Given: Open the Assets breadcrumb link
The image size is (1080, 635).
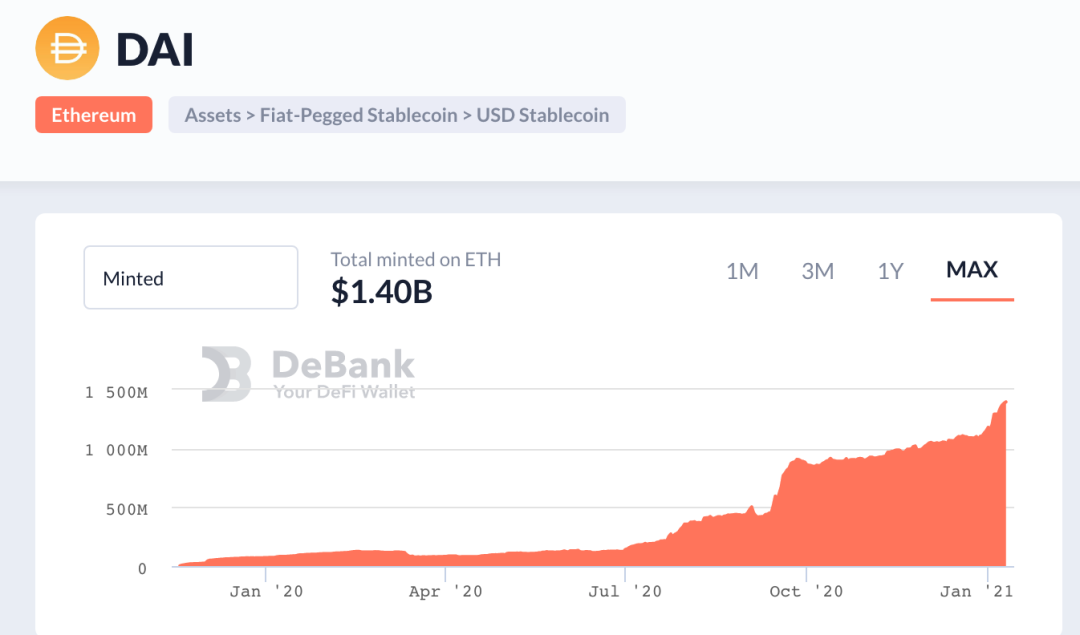Looking at the screenshot, I should point(212,115).
